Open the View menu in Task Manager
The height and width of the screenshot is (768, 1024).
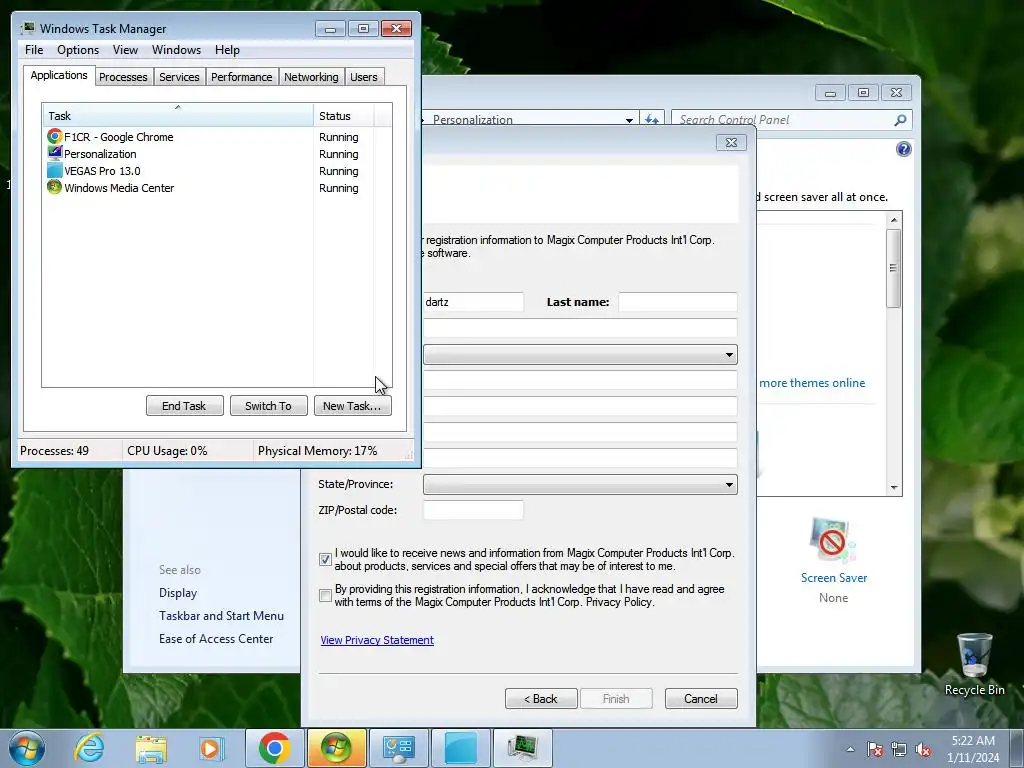click(x=125, y=50)
